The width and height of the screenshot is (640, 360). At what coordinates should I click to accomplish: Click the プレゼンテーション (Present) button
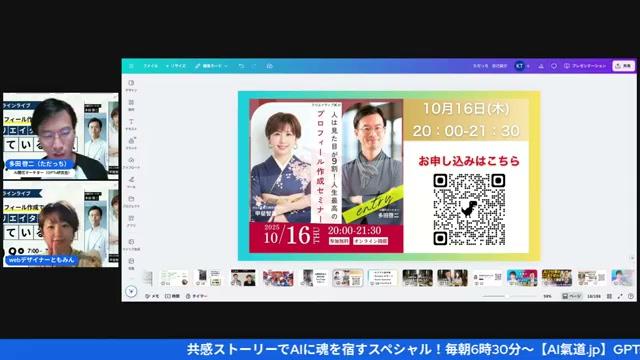pos(585,66)
